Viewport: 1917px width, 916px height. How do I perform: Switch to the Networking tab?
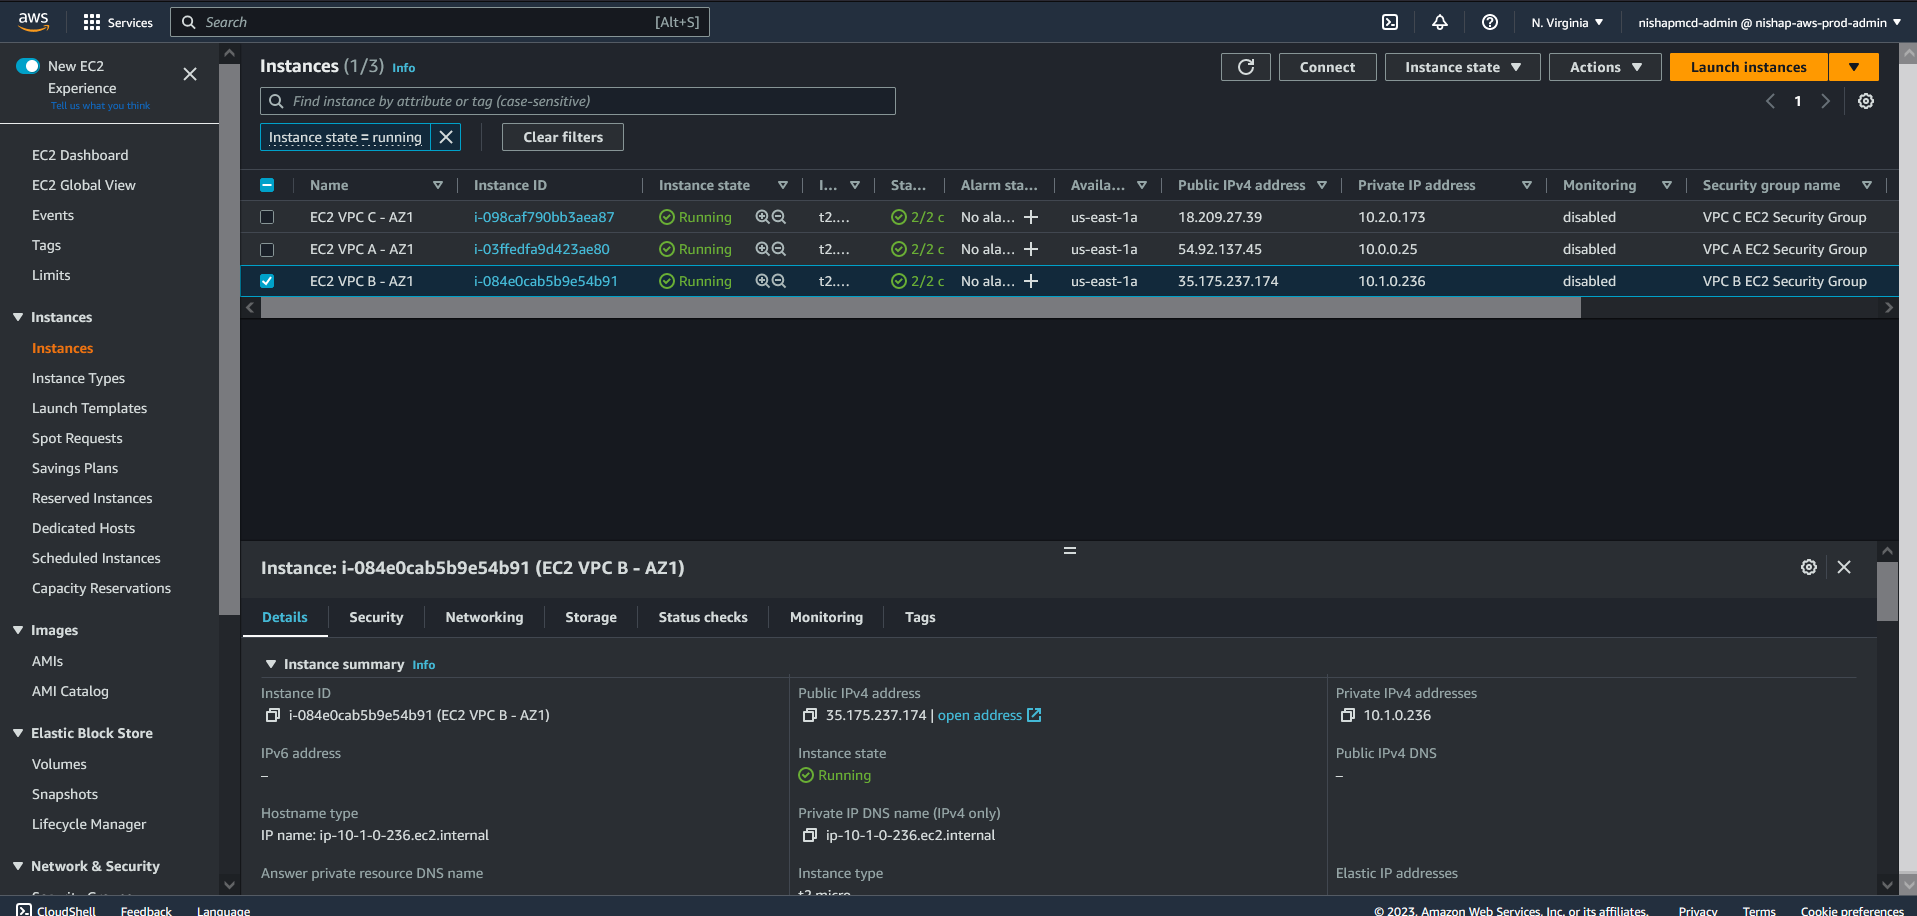(484, 617)
